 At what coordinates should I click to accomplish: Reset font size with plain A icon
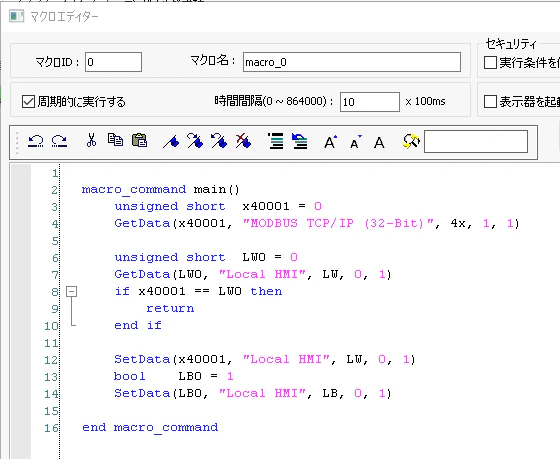(x=379, y=143)
